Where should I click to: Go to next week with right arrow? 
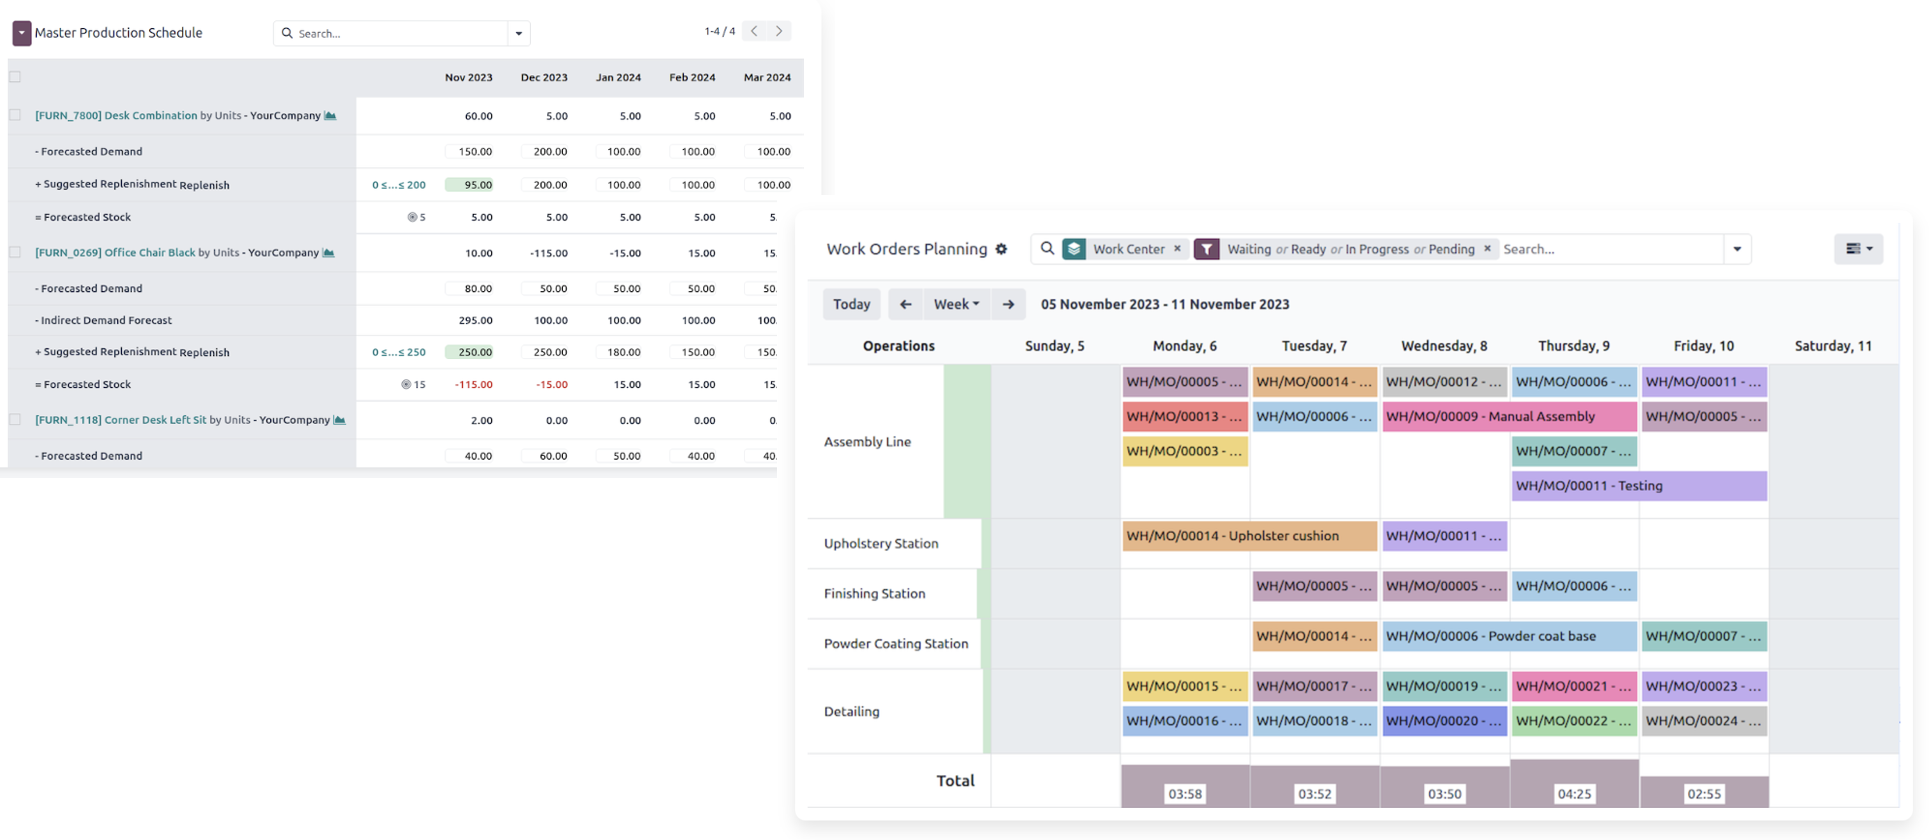tap(1008, 304)
